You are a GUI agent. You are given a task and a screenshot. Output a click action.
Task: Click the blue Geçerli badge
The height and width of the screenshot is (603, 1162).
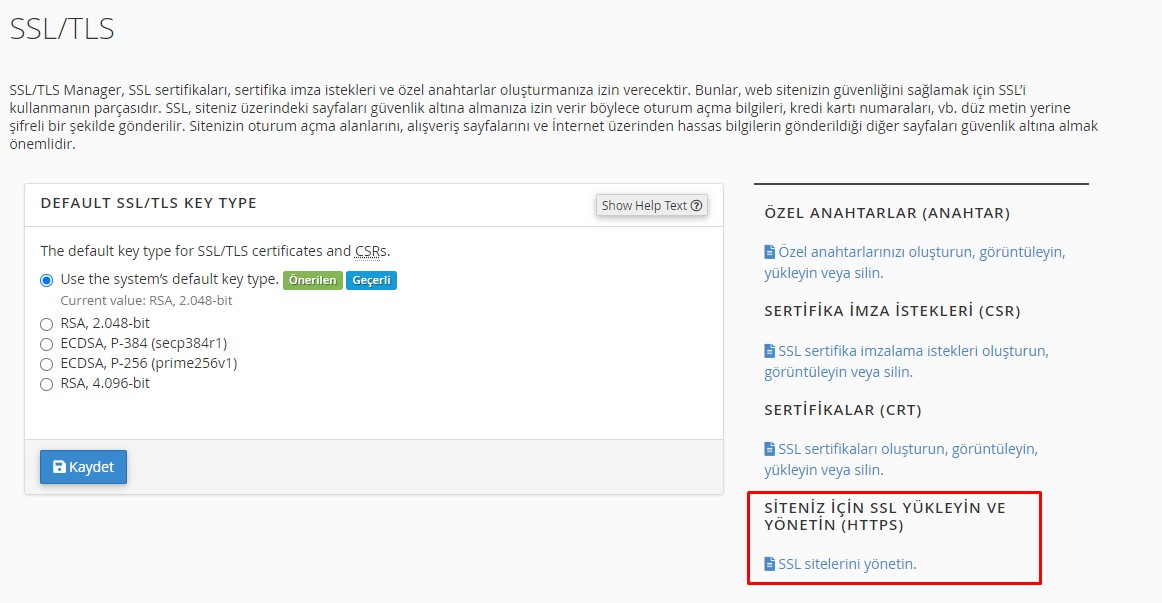coord(371,280)
